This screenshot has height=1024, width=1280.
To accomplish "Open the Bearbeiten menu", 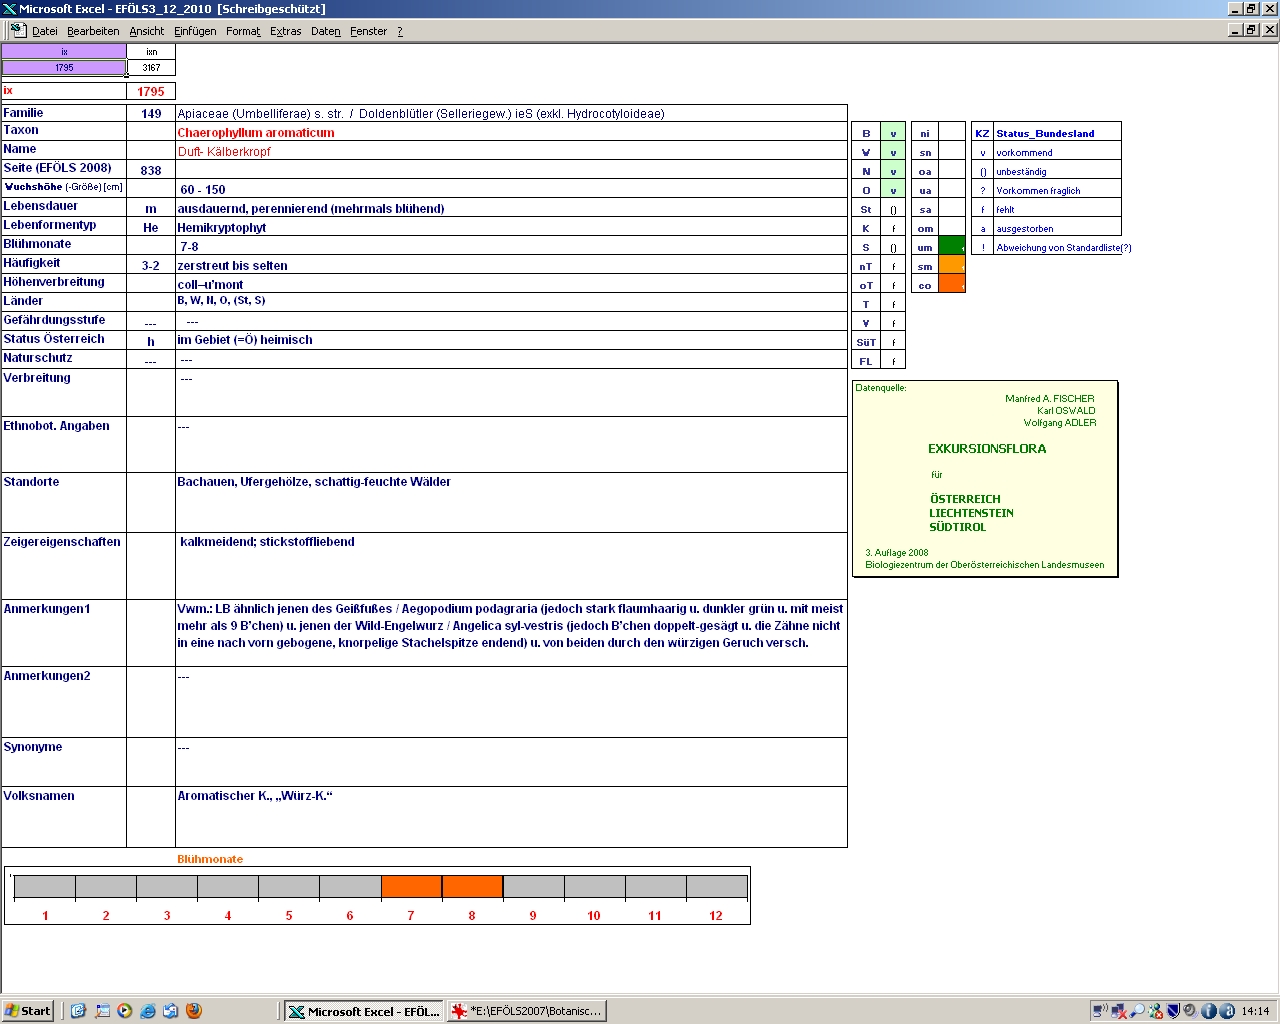I will 93,31.
